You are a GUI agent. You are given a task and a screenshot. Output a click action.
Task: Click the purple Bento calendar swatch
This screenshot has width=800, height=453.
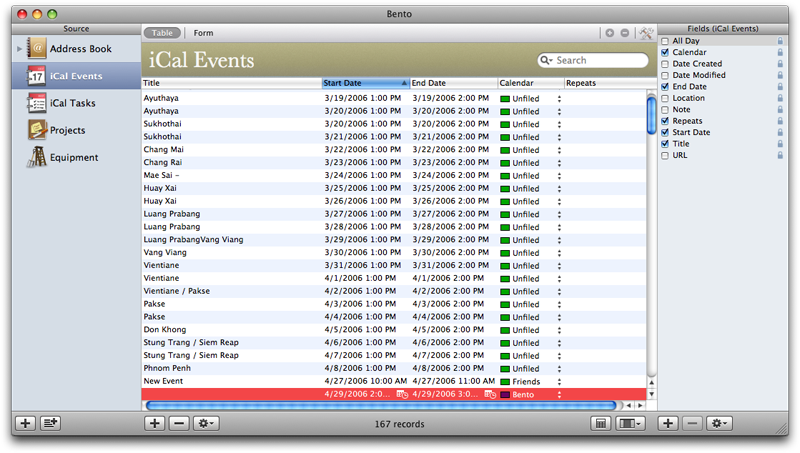[x=505, y=395]
